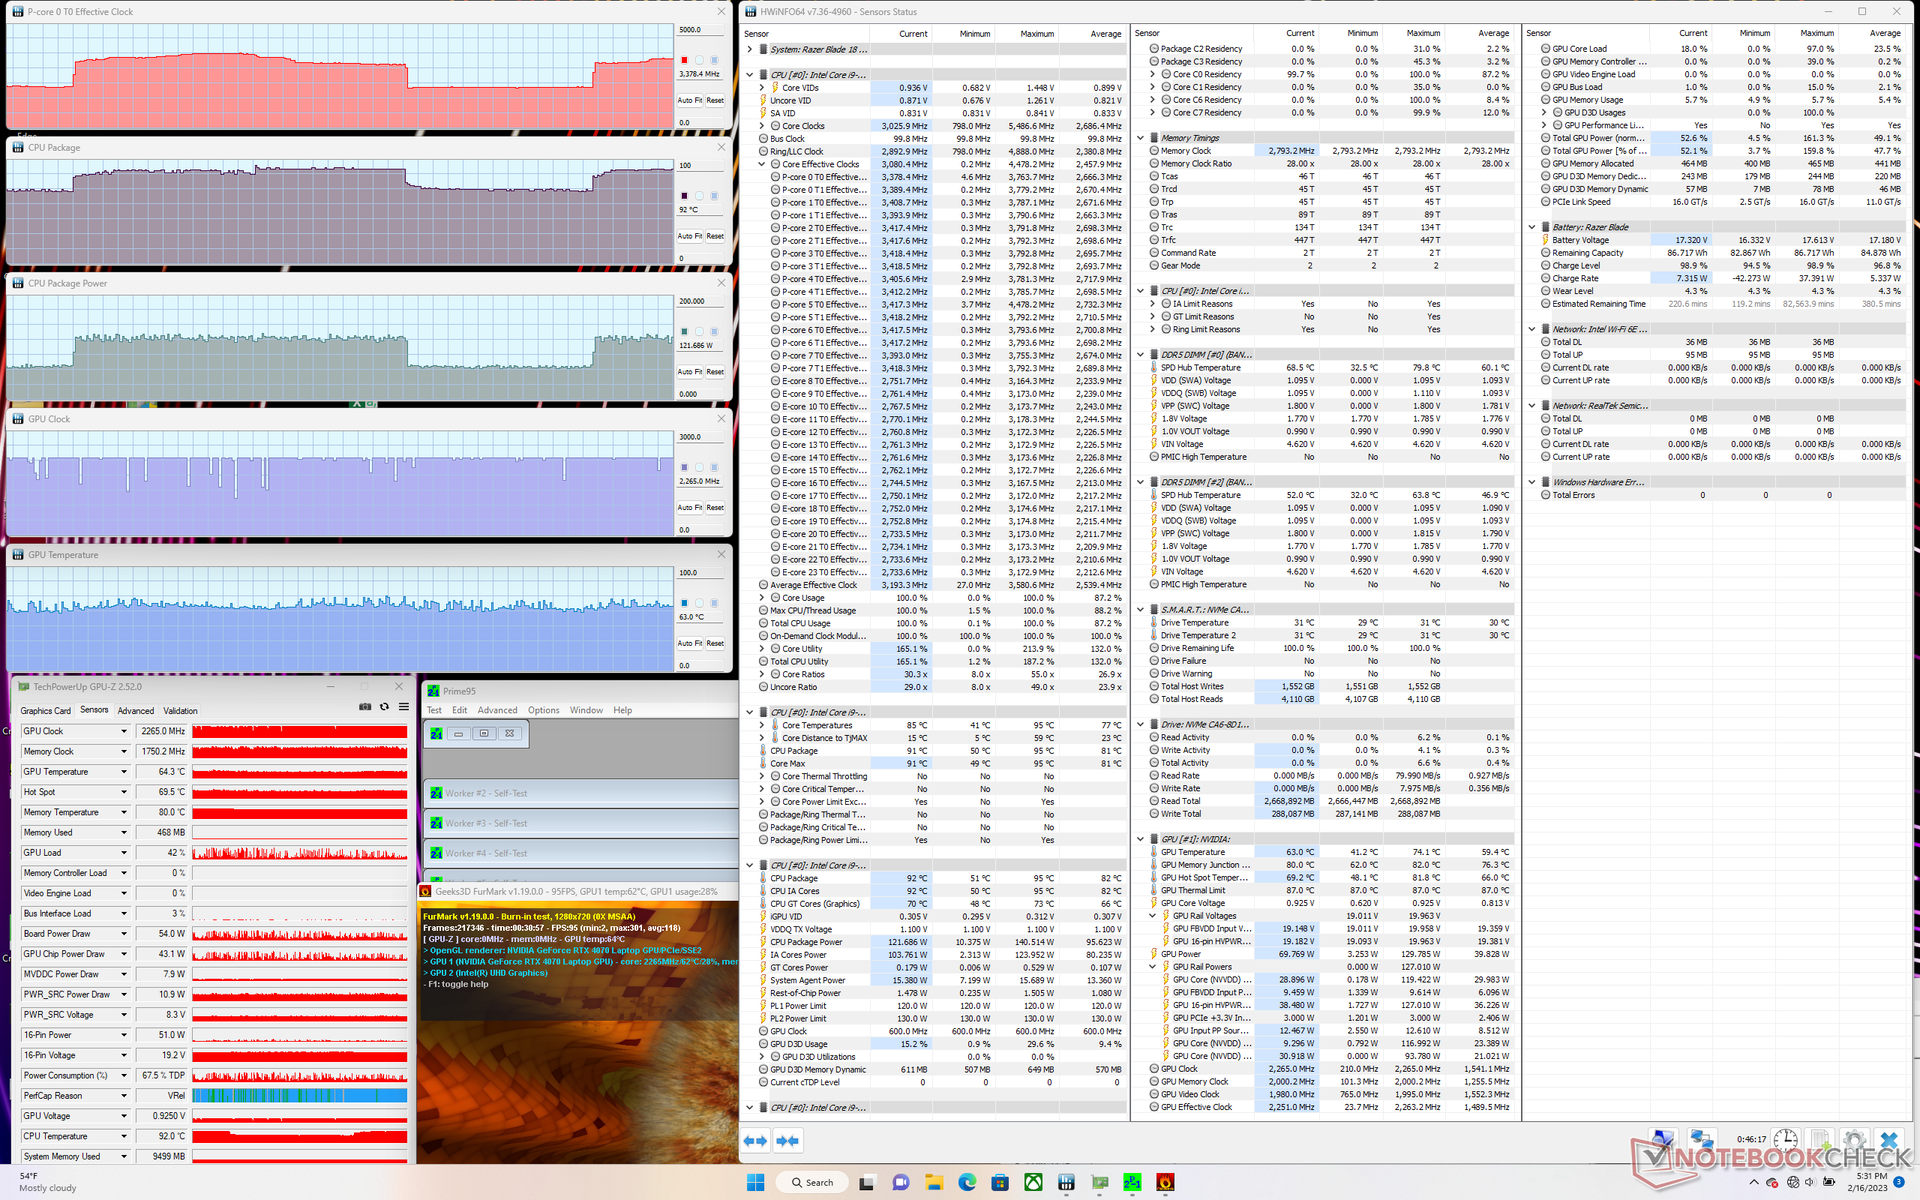The image size is (1920, 1200).
Task: Open Prime95 Options menu
Action: click(x=543, y=710)
